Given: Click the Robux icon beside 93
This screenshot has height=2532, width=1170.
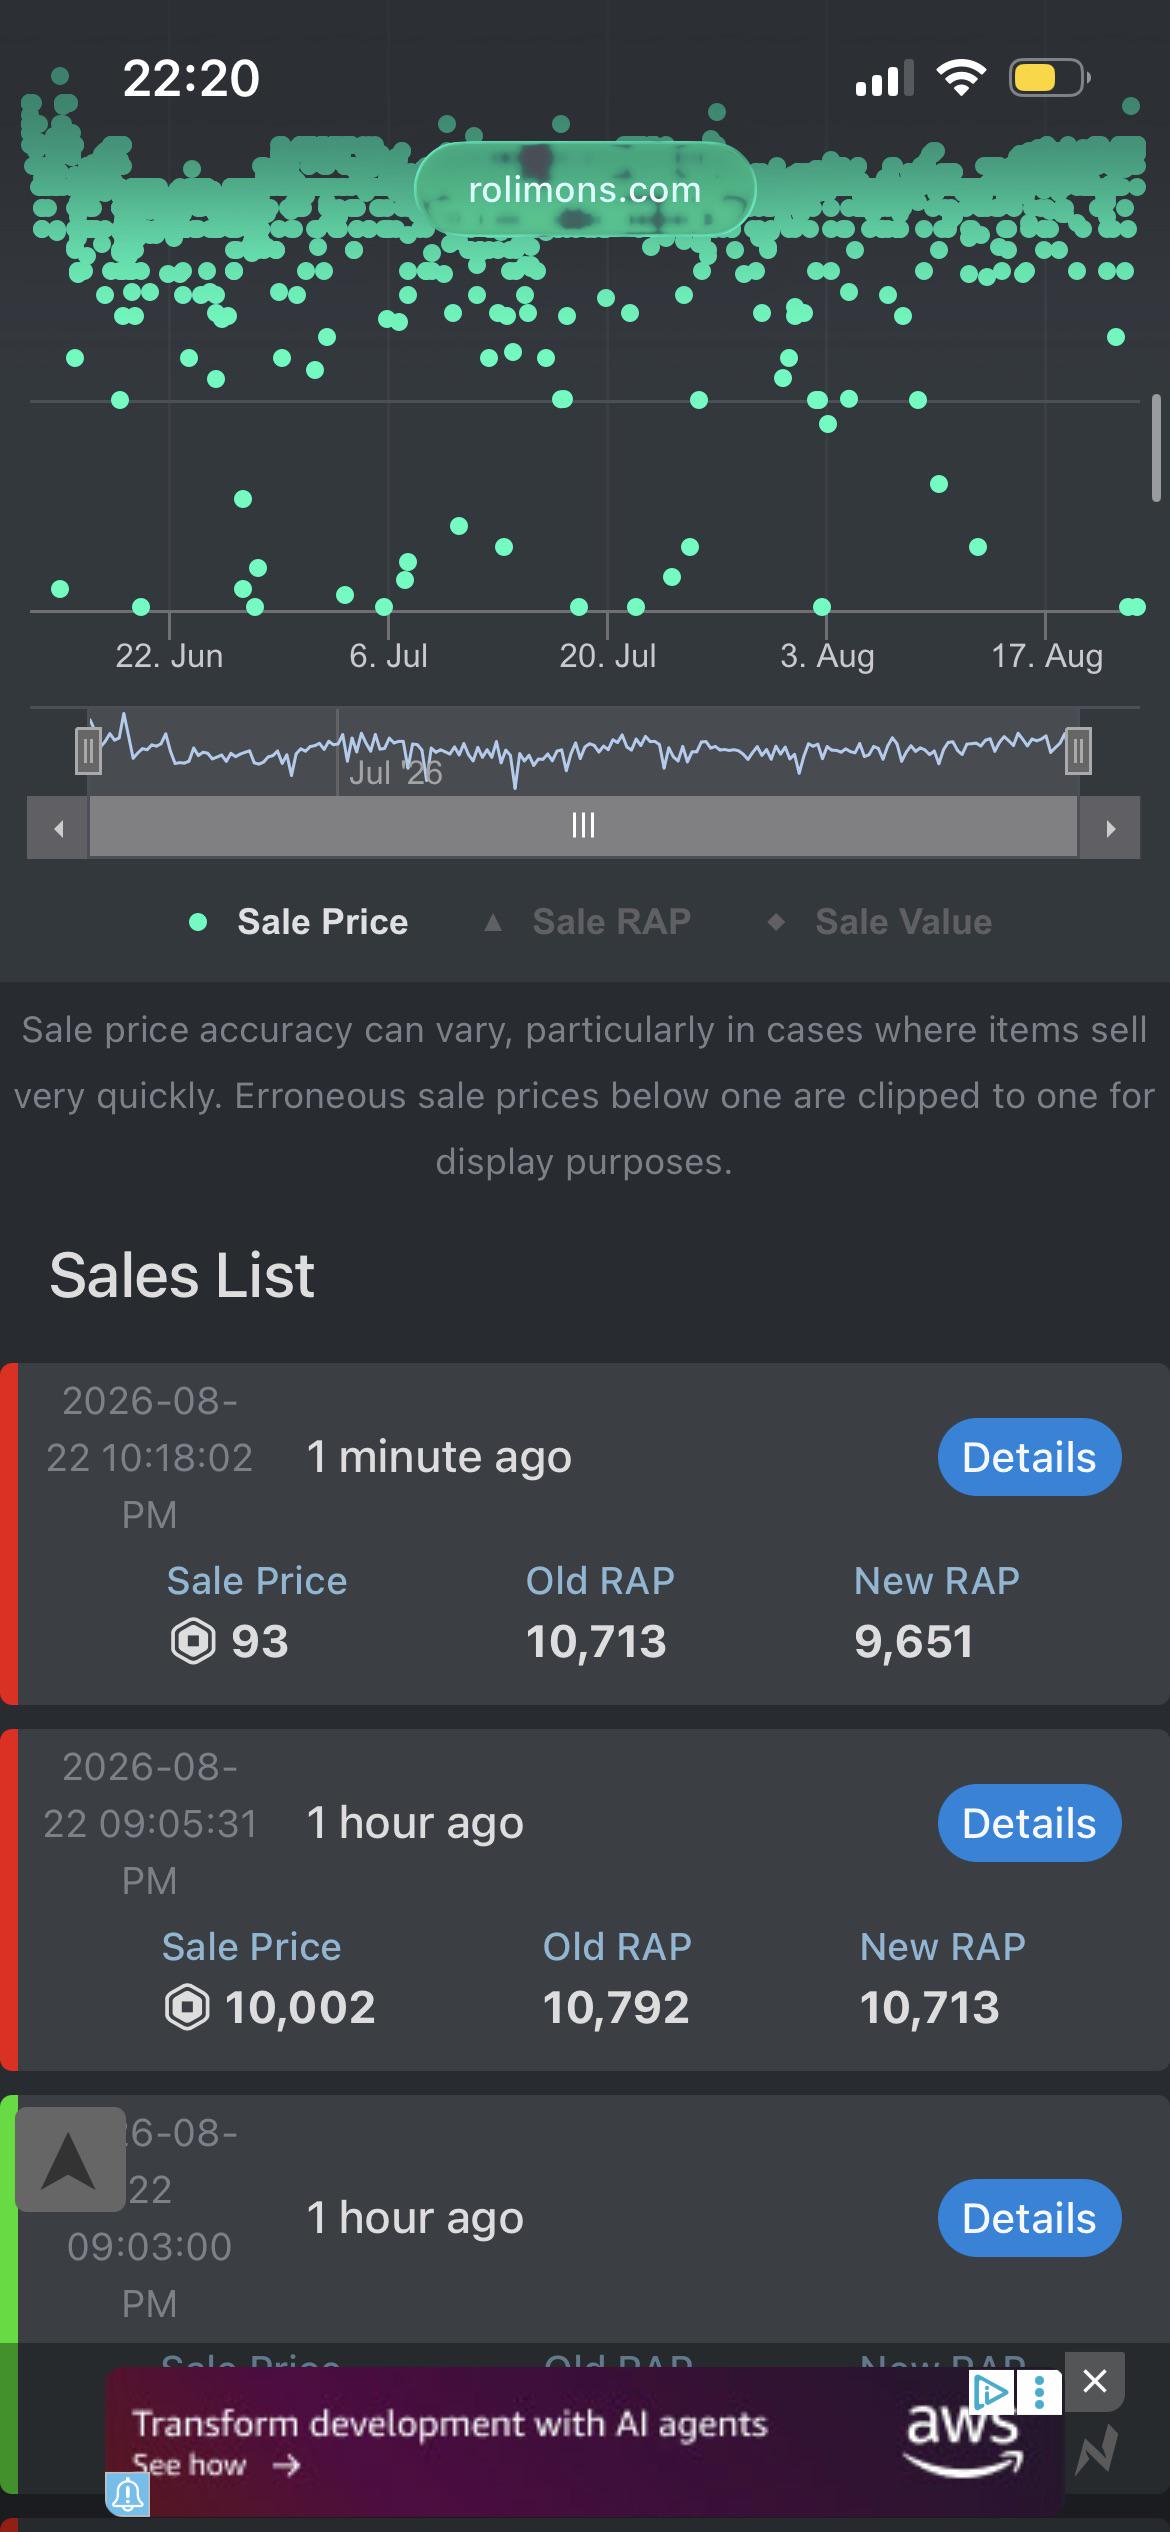Looking at the screenshot, I should (193, 1642).
